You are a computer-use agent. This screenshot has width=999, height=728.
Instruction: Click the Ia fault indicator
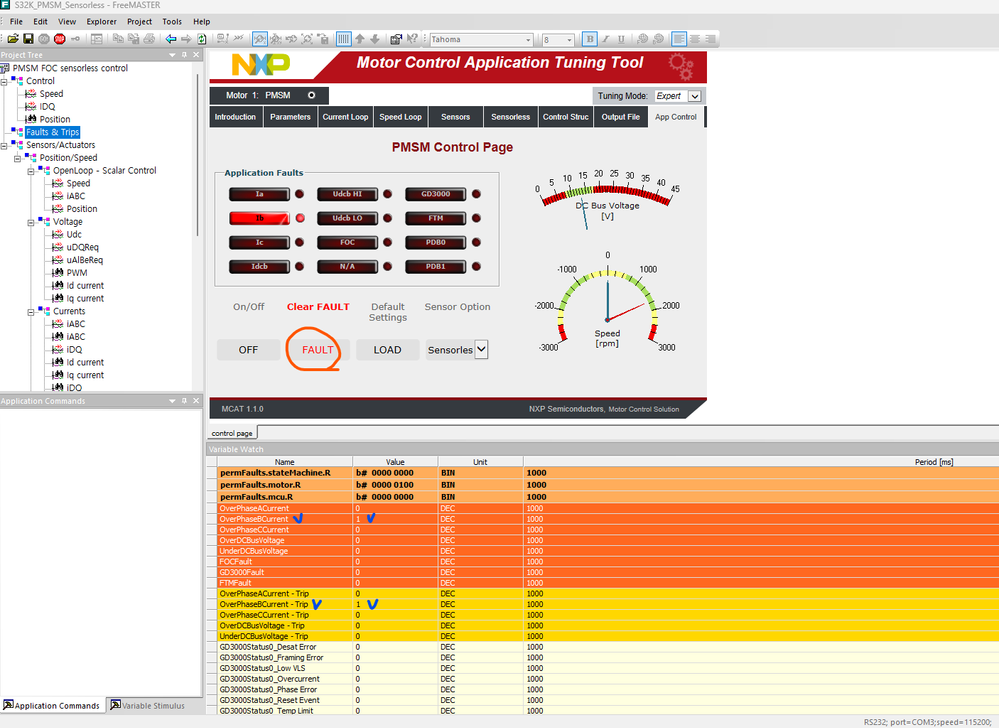coord(259,194)
